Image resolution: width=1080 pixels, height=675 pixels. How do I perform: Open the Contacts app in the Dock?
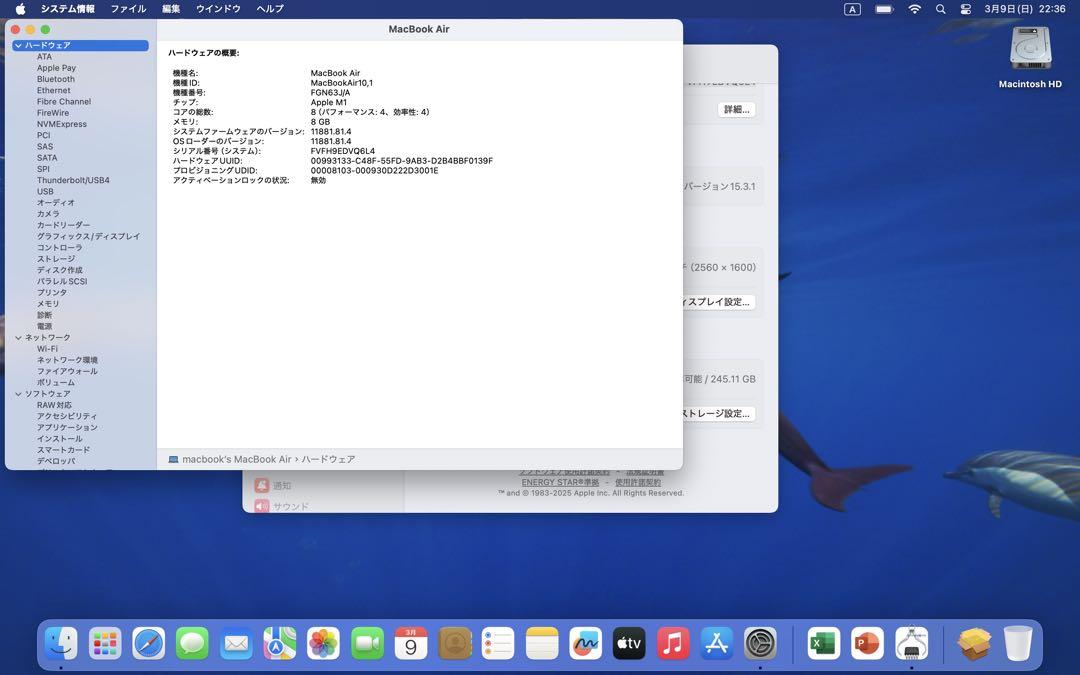(x=455, y=643)
